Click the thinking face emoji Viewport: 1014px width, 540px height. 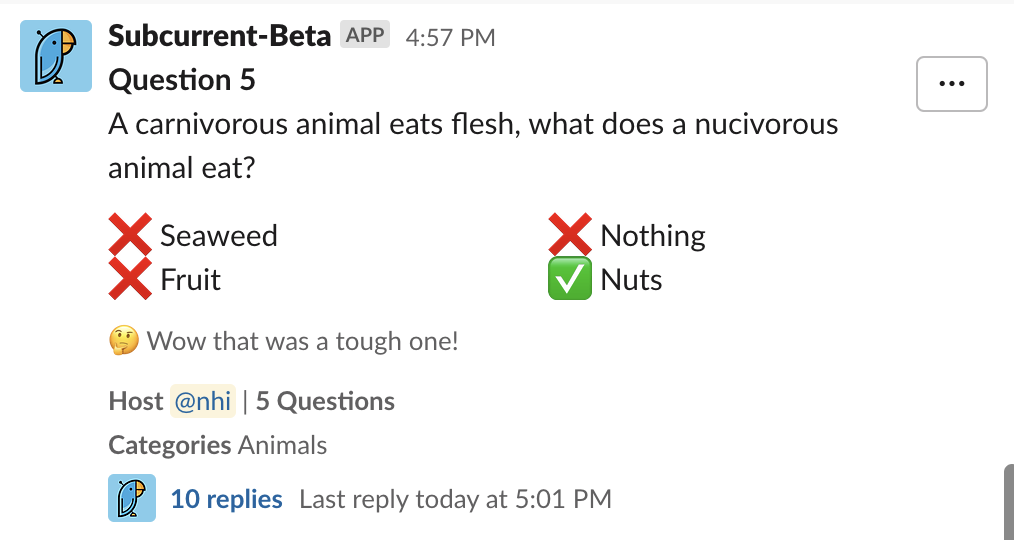(124, 341)
